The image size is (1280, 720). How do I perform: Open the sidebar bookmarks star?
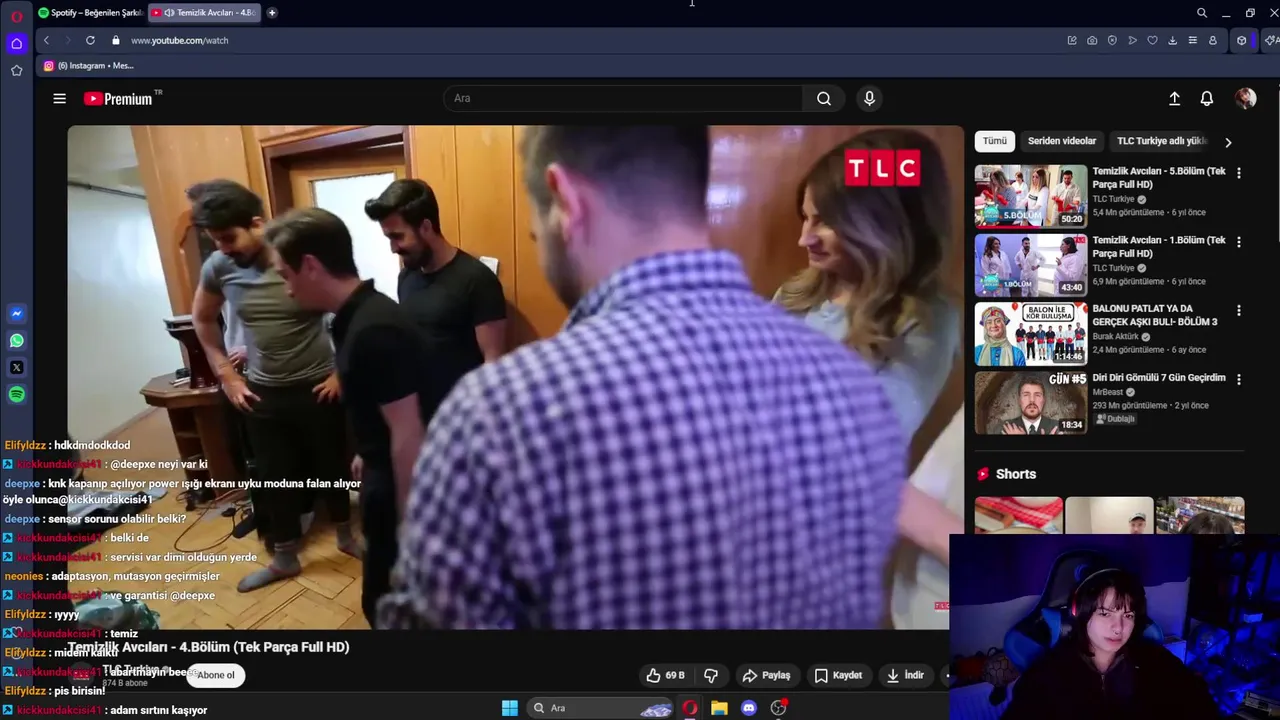click(16, 70)
